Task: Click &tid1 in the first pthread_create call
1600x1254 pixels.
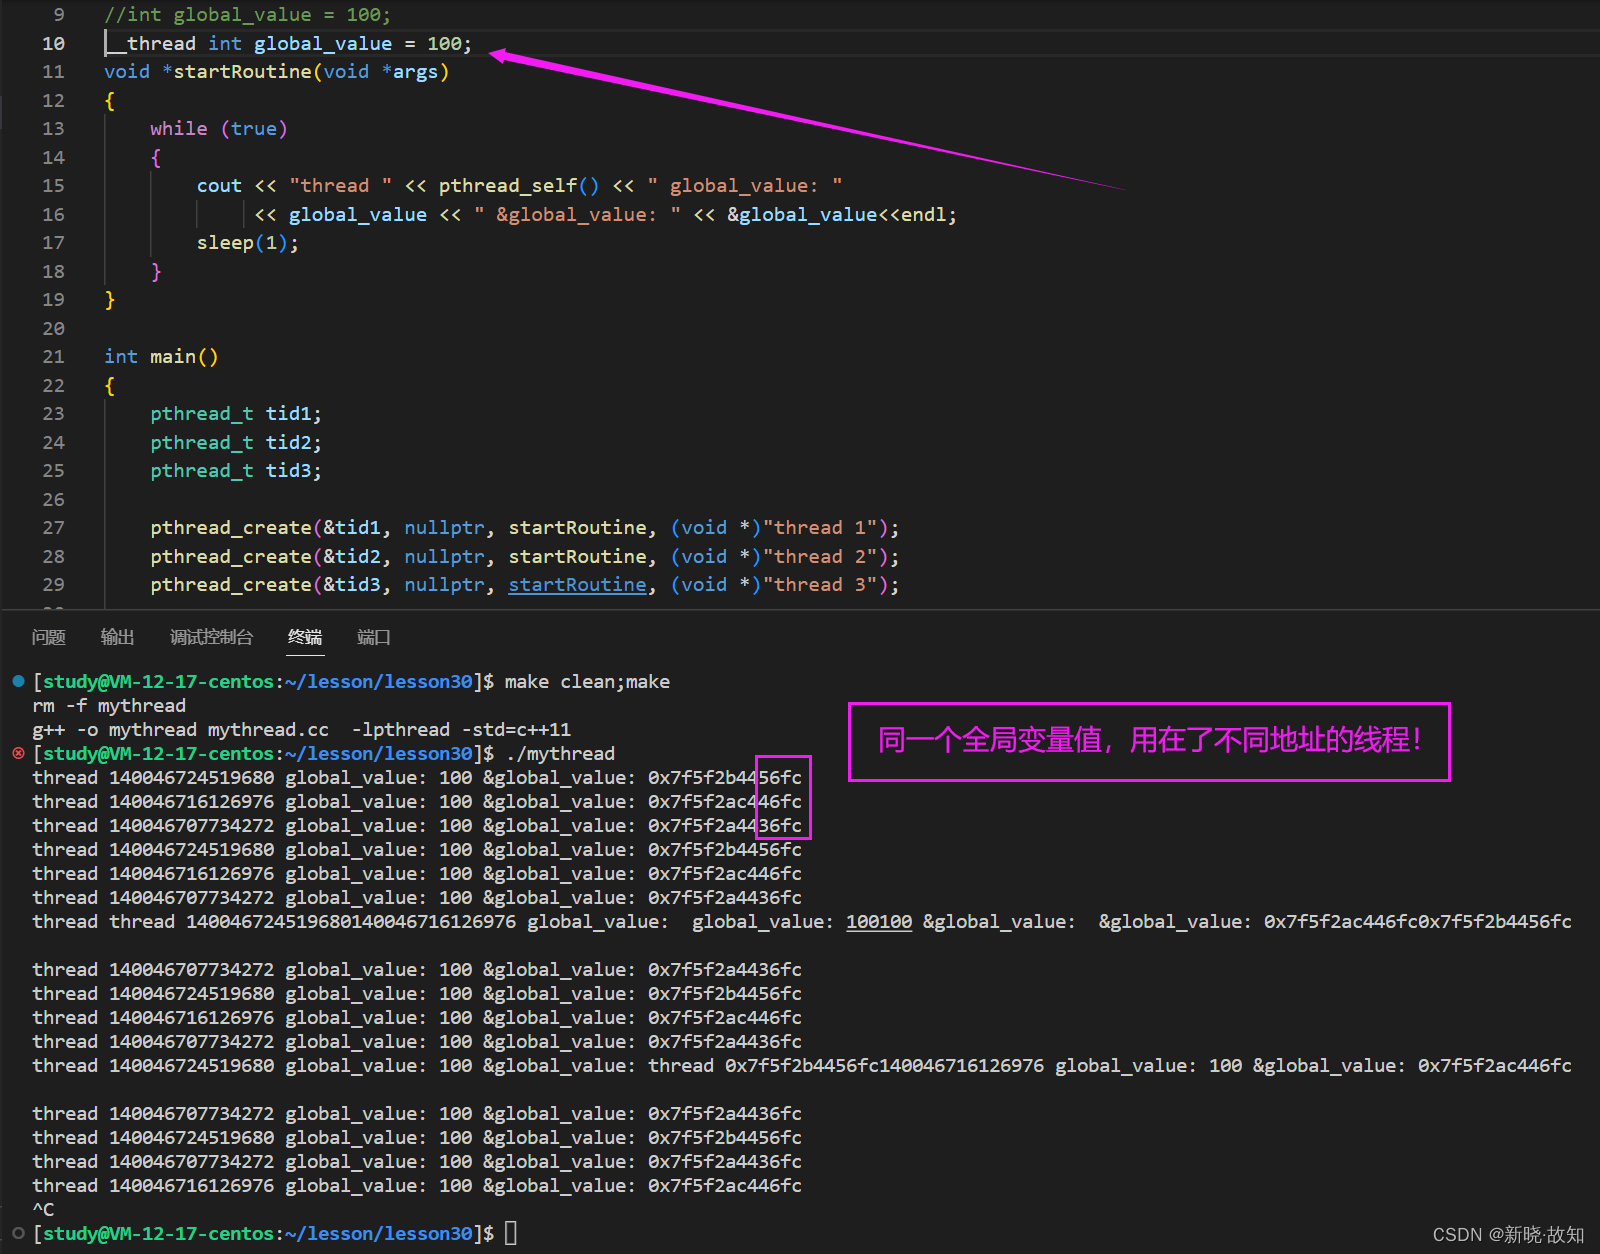Action: 351,528
